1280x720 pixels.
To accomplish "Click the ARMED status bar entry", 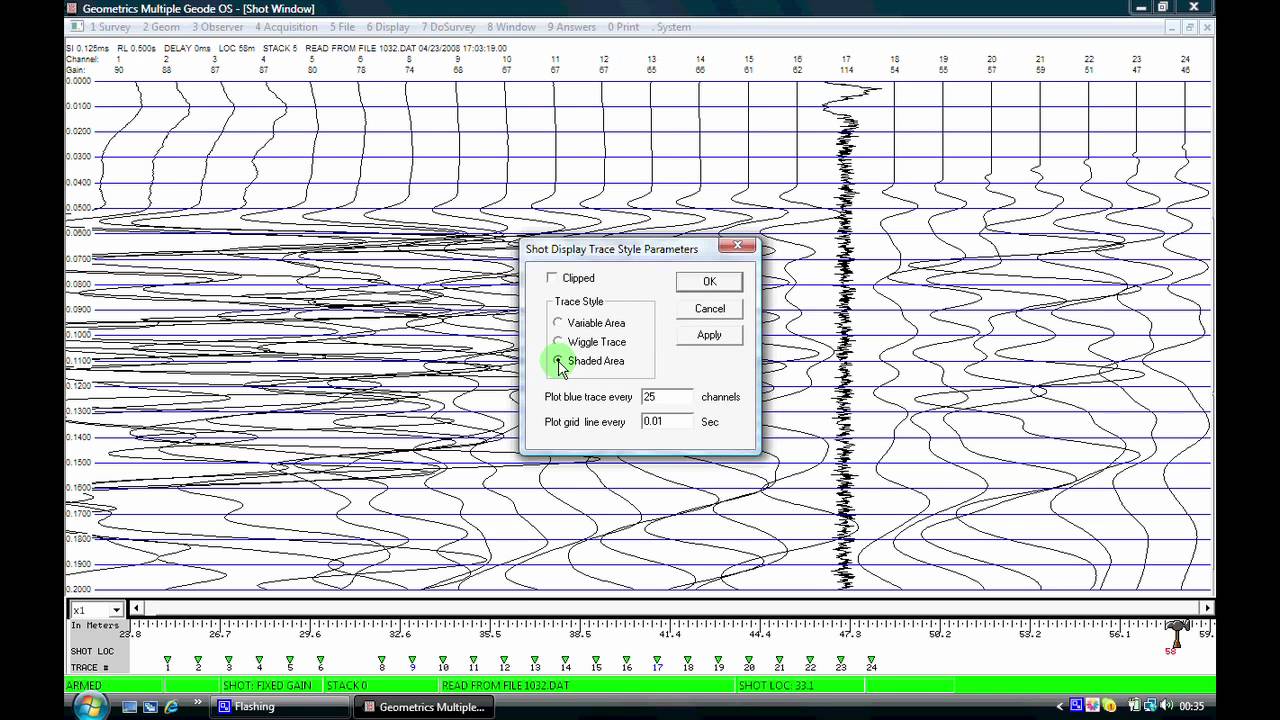I will [x=112, y=685].
